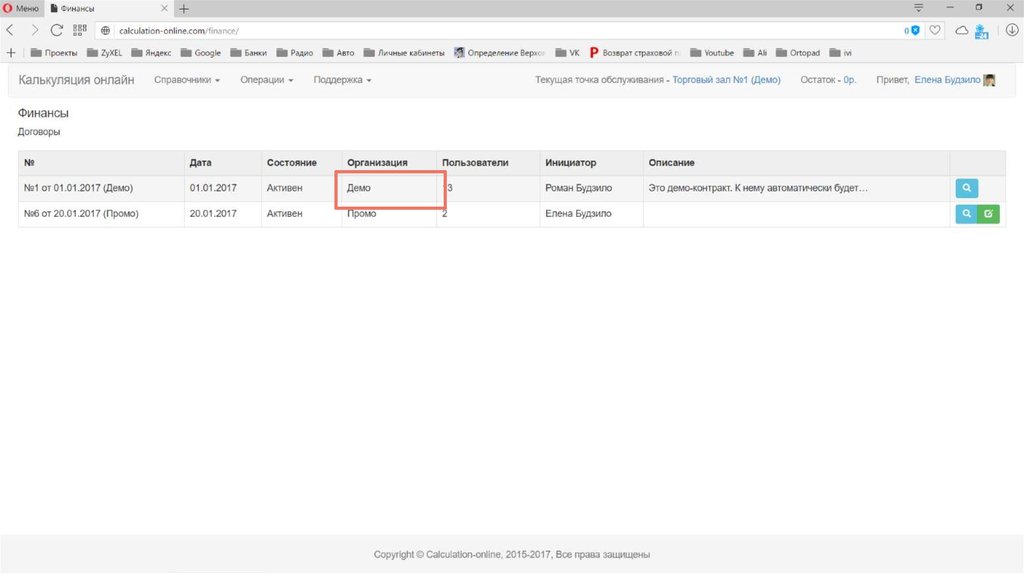This screenshot has width=1024, height=574.
Task: Open the Speed Dial grid icon
Action: click(80, 30)
